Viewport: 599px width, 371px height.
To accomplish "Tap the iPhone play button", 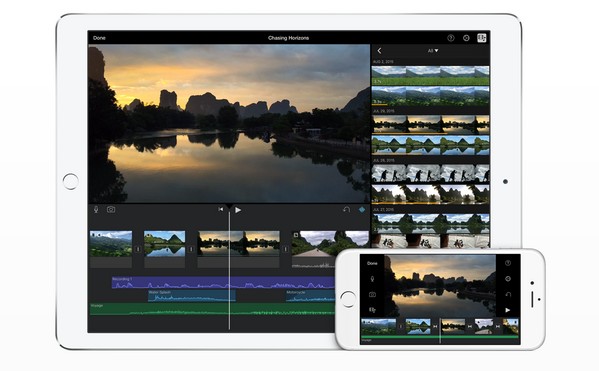I will click(508, 310).
